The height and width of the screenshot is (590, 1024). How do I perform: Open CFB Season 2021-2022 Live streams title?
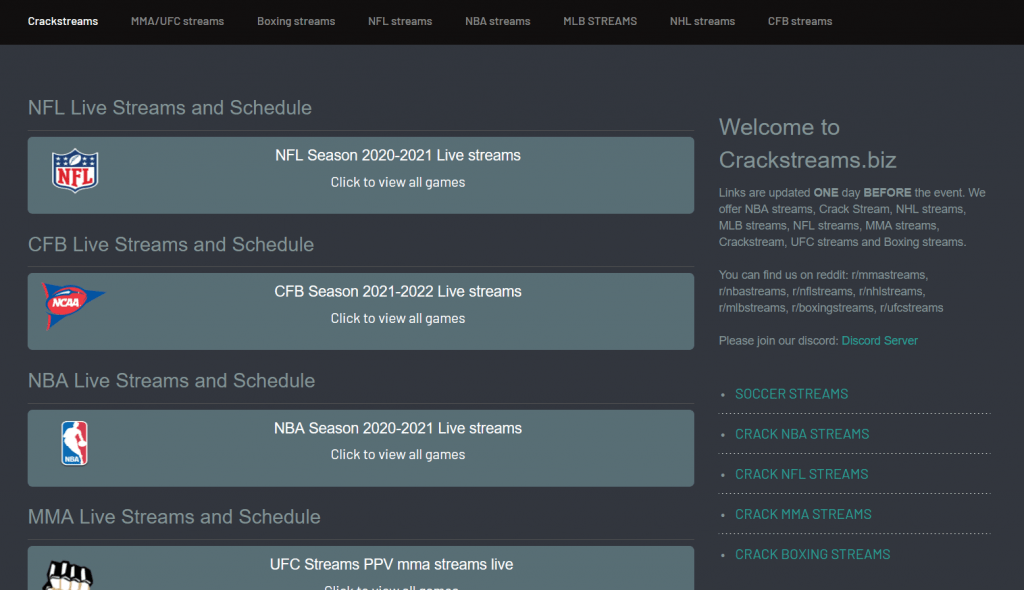point(398,291)
